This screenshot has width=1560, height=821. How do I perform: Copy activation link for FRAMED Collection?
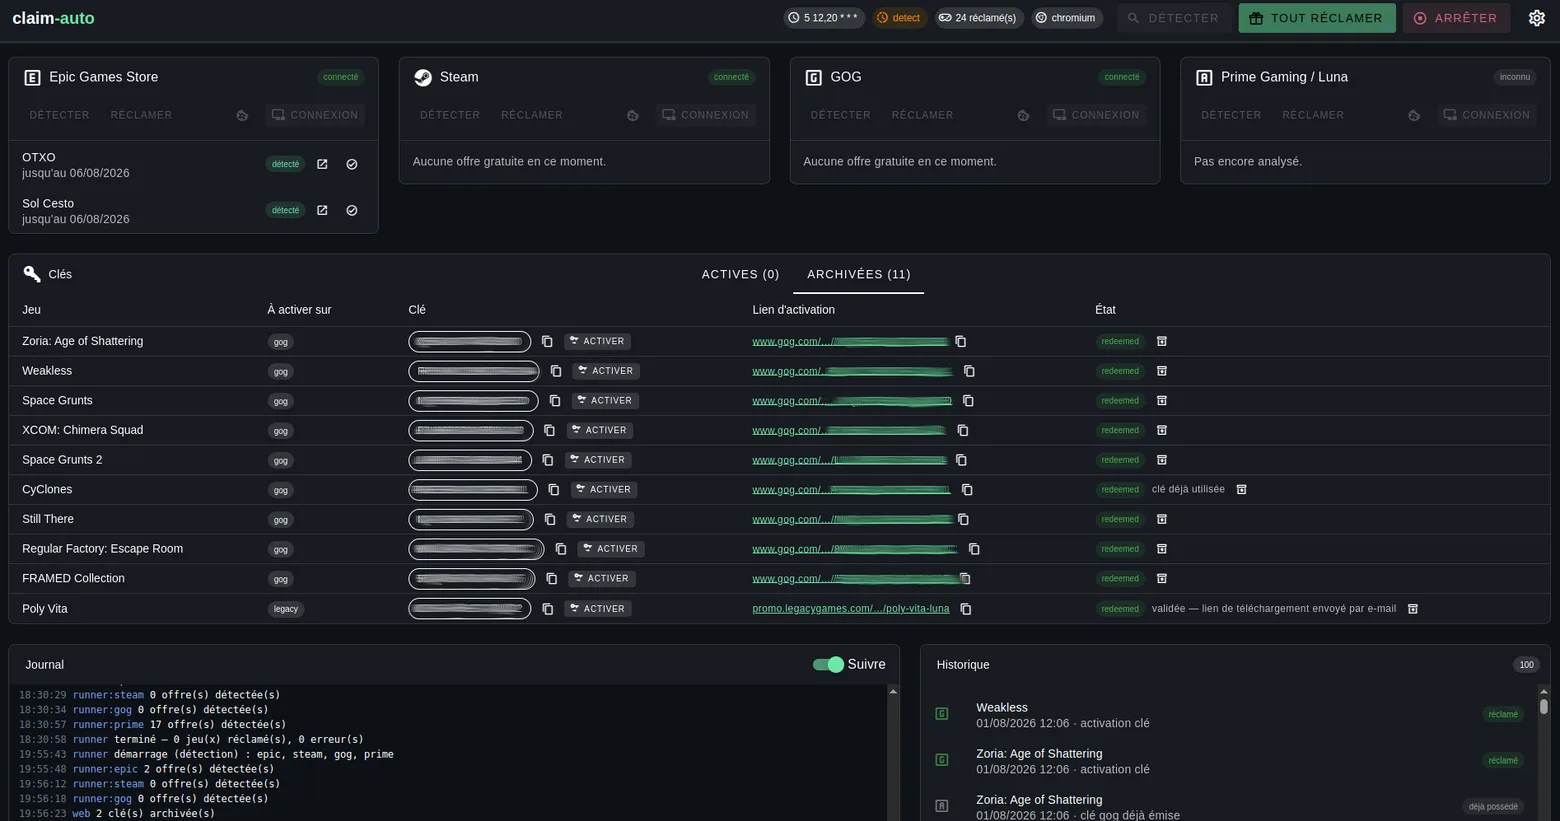point(966,578)
